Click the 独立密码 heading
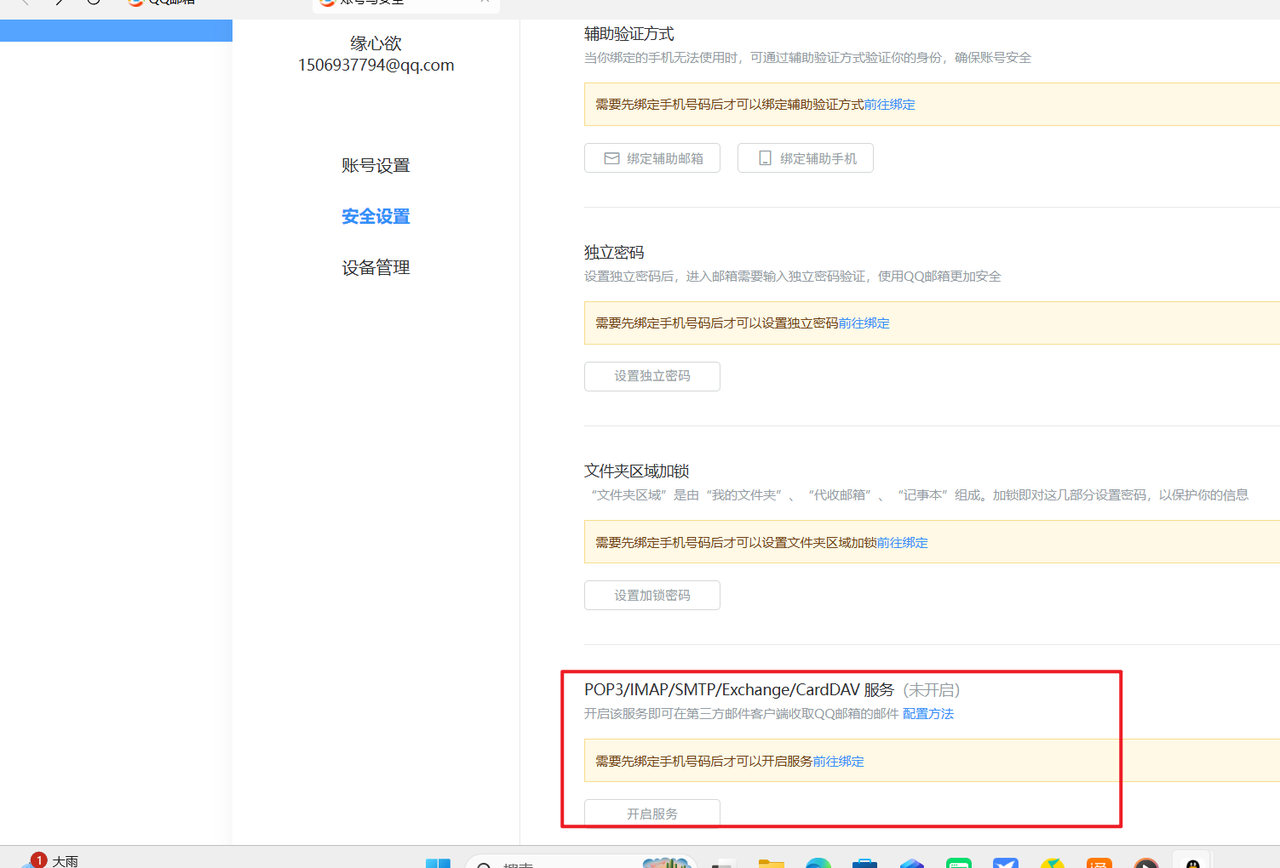Screen dimensions: 1280x868 tap(614, 252)
